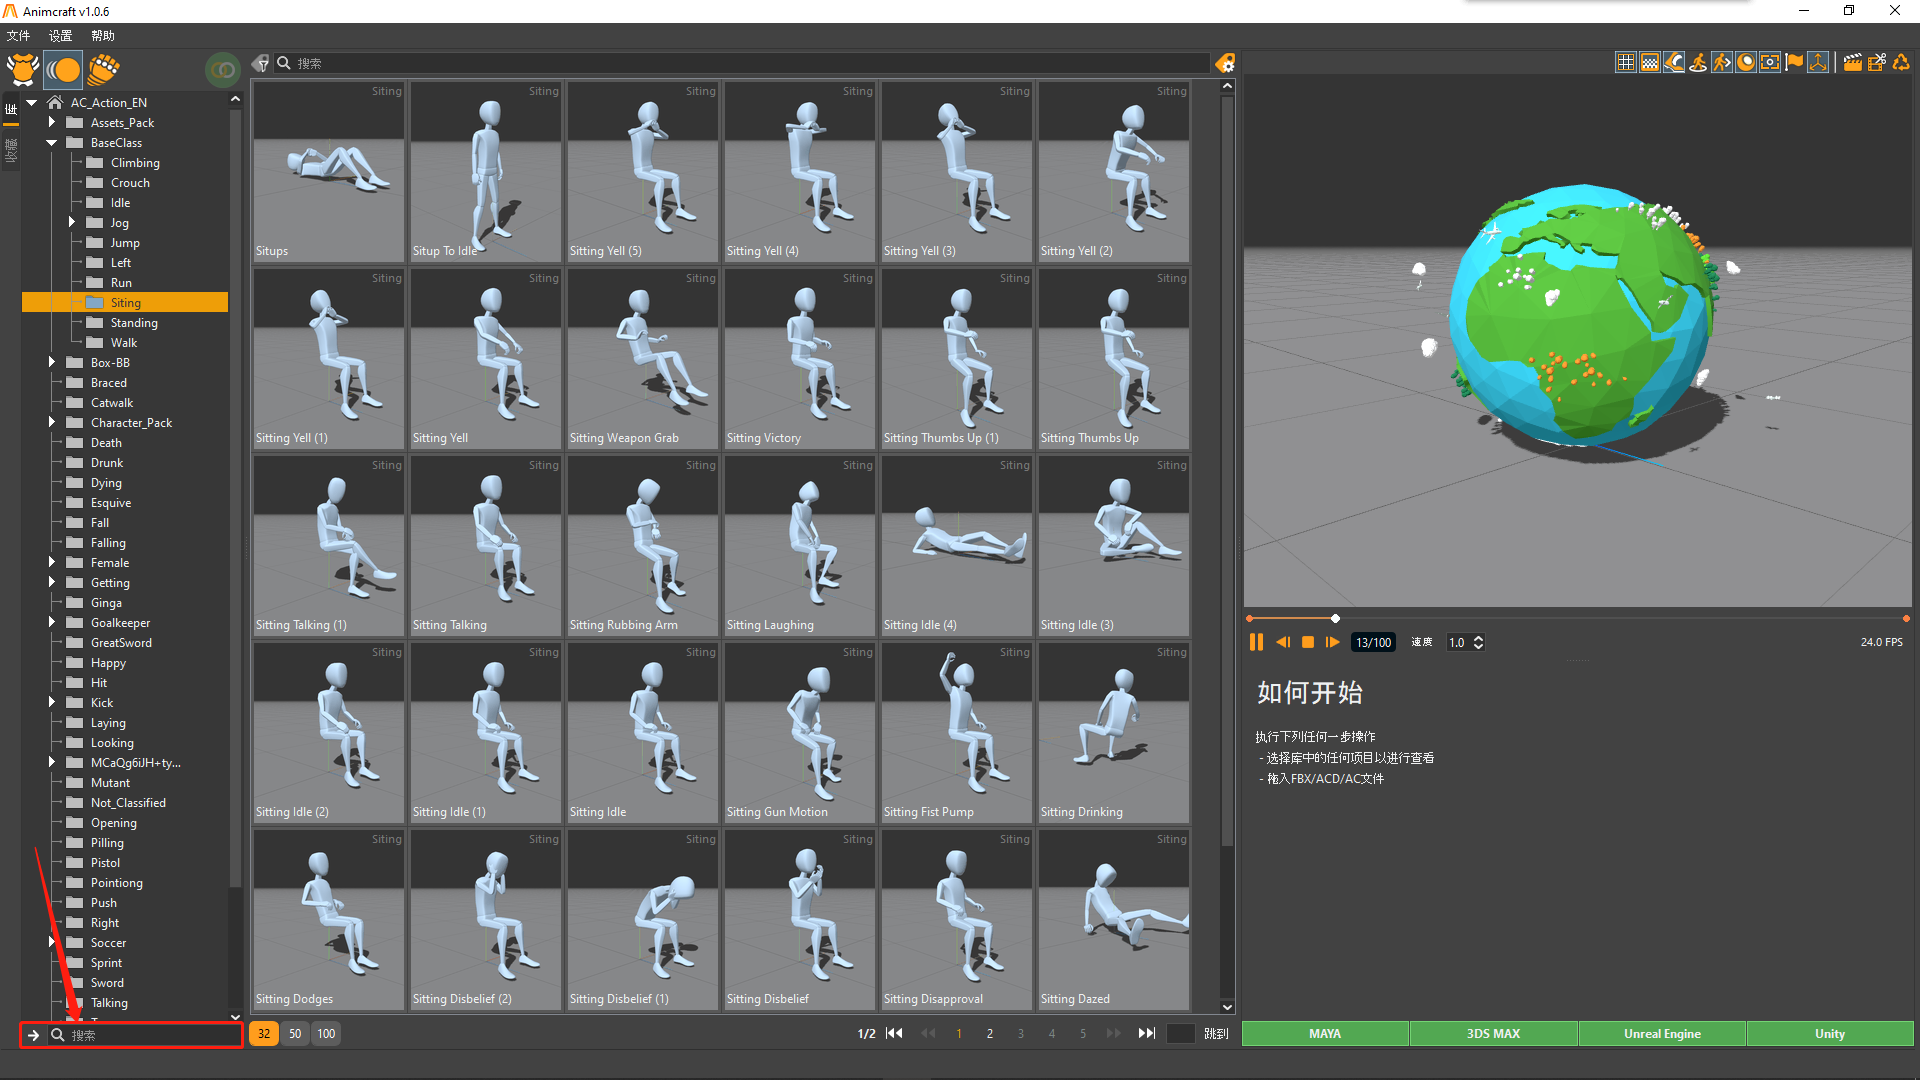Select the Sitting Laughing animation thumbnail

pyautogui.click(x=799, y=545)
